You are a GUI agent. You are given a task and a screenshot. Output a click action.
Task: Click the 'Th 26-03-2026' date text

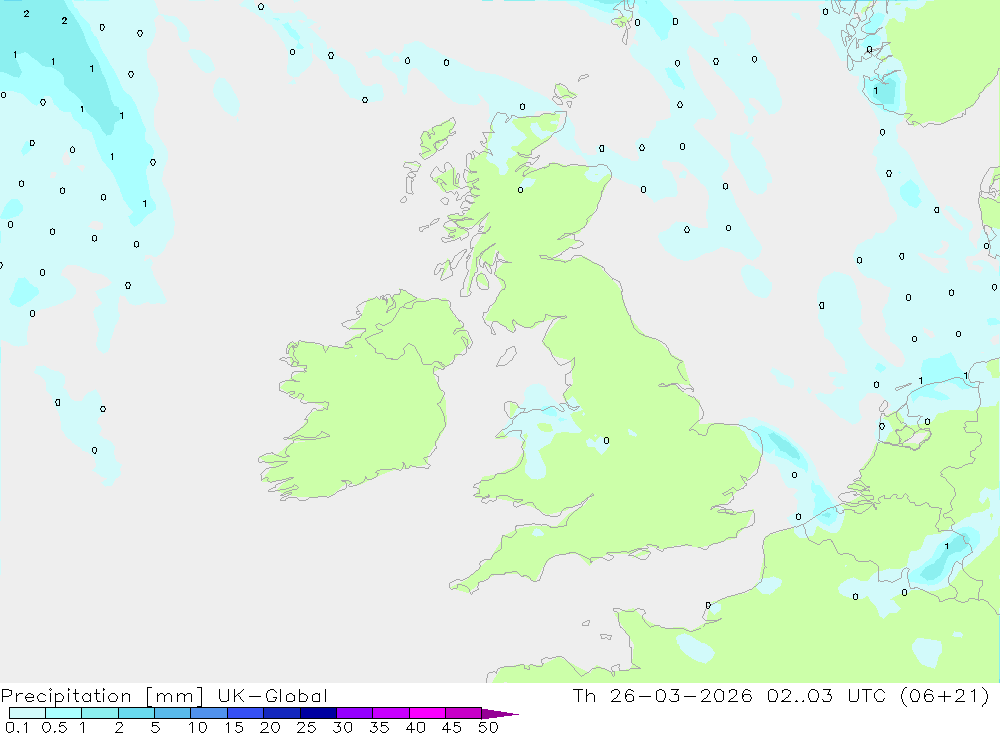point(663,695)
